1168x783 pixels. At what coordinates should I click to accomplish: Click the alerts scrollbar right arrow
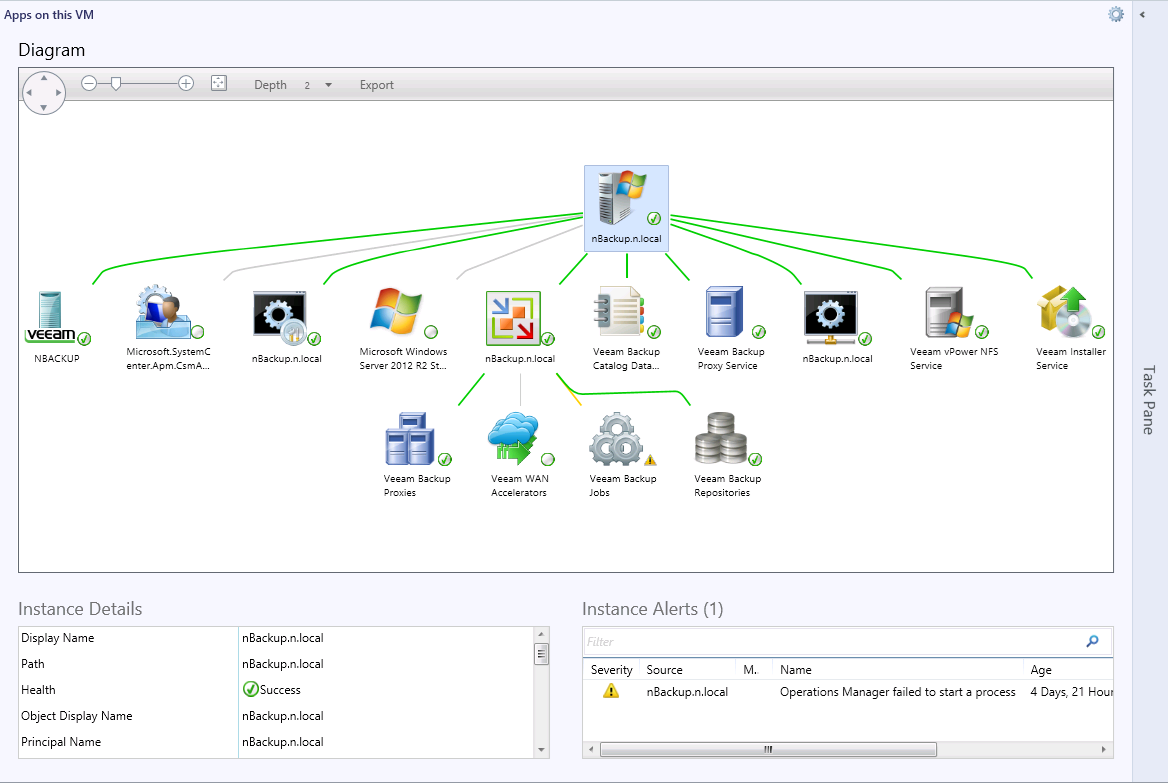point(1103,749)
